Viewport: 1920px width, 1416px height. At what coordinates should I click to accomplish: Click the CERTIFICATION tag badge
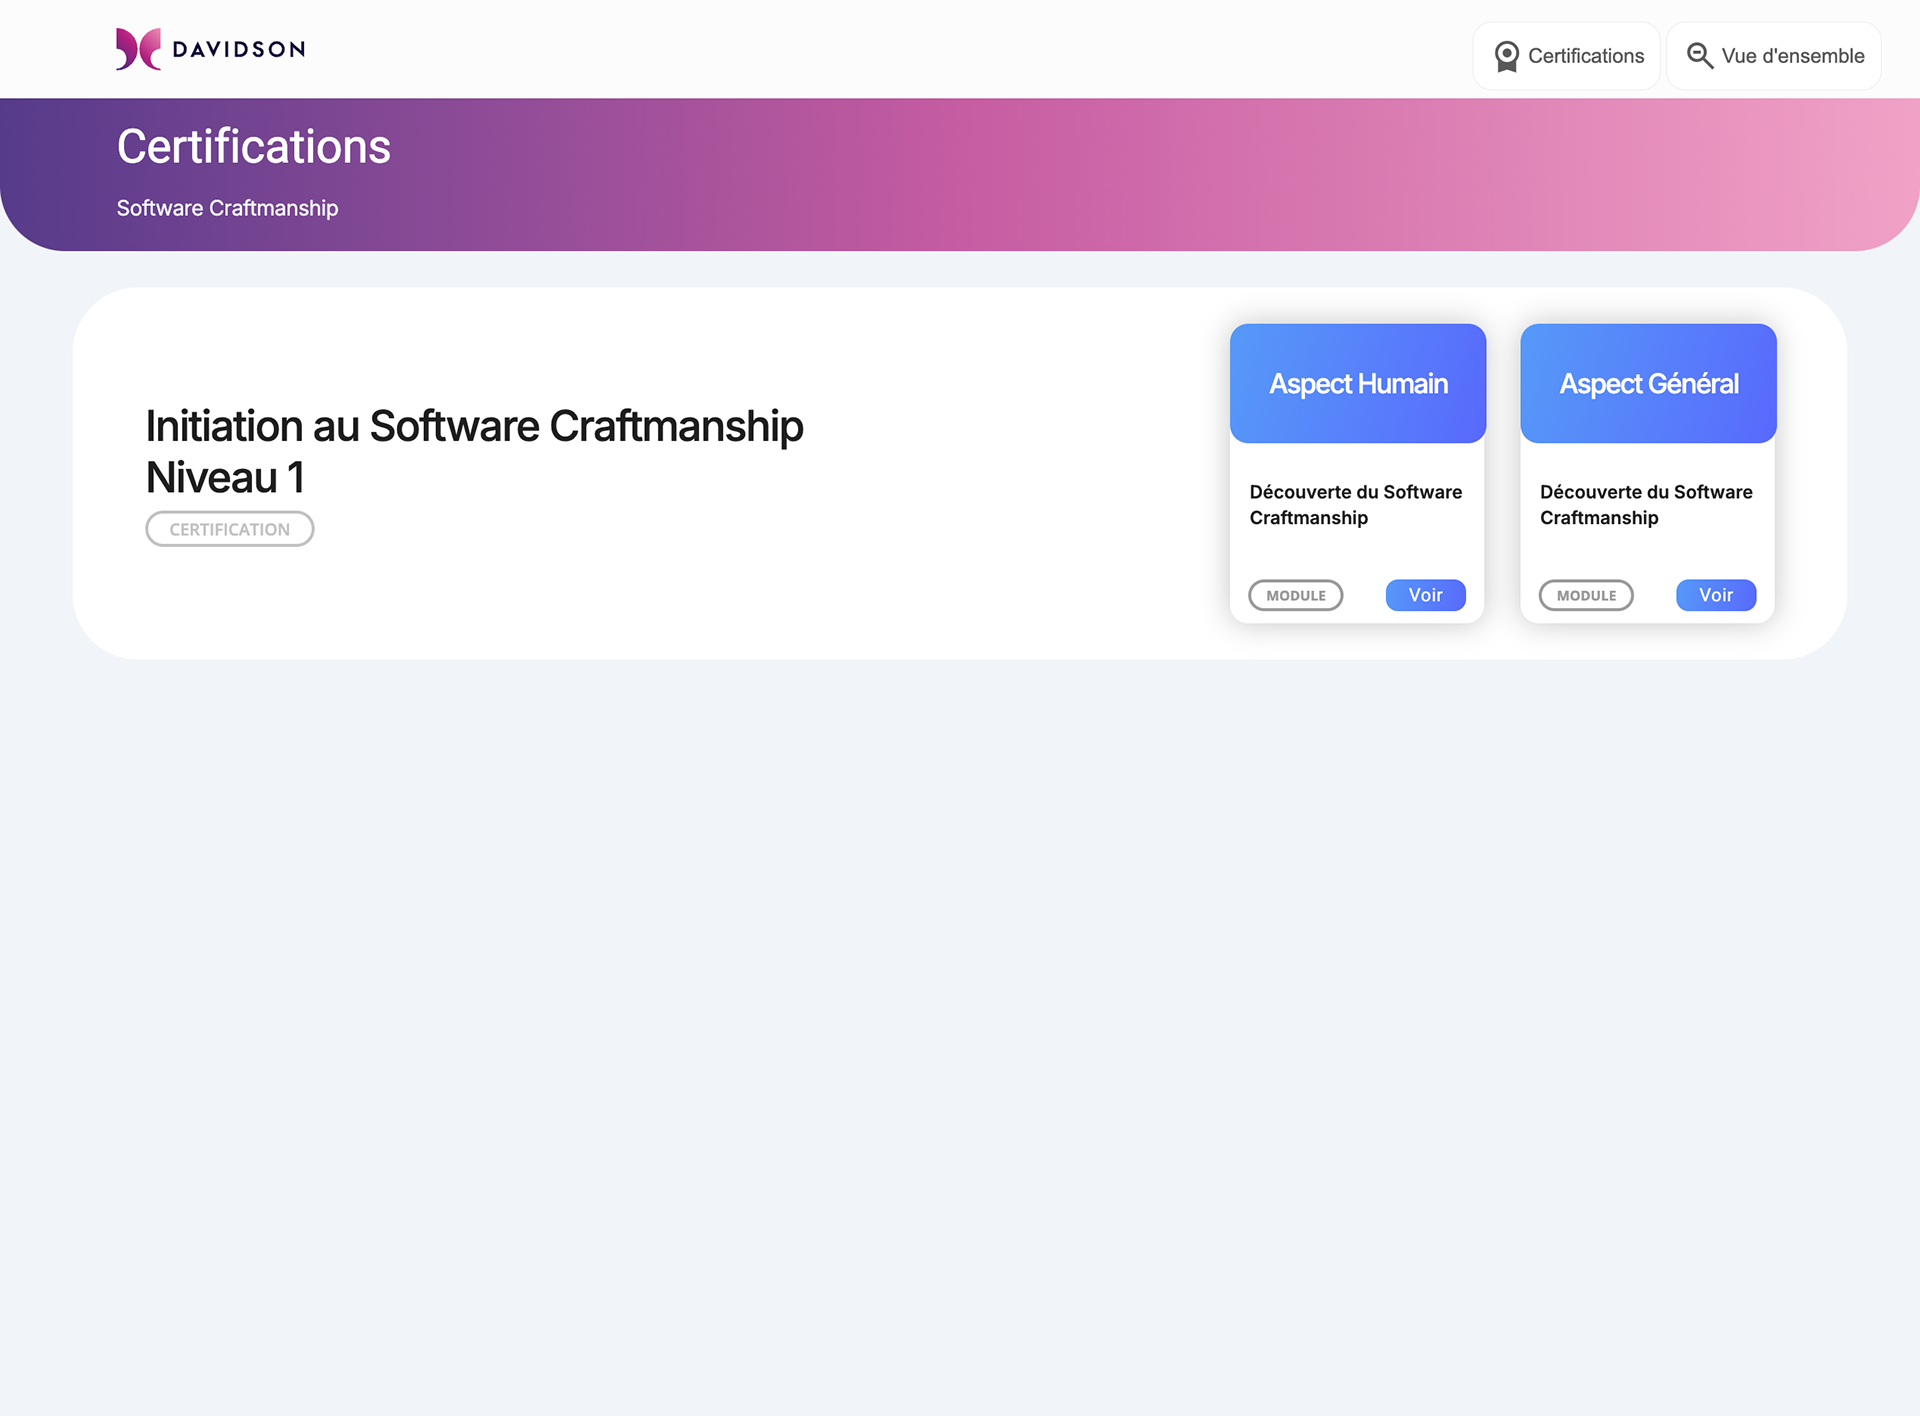(x=229, y=529)
